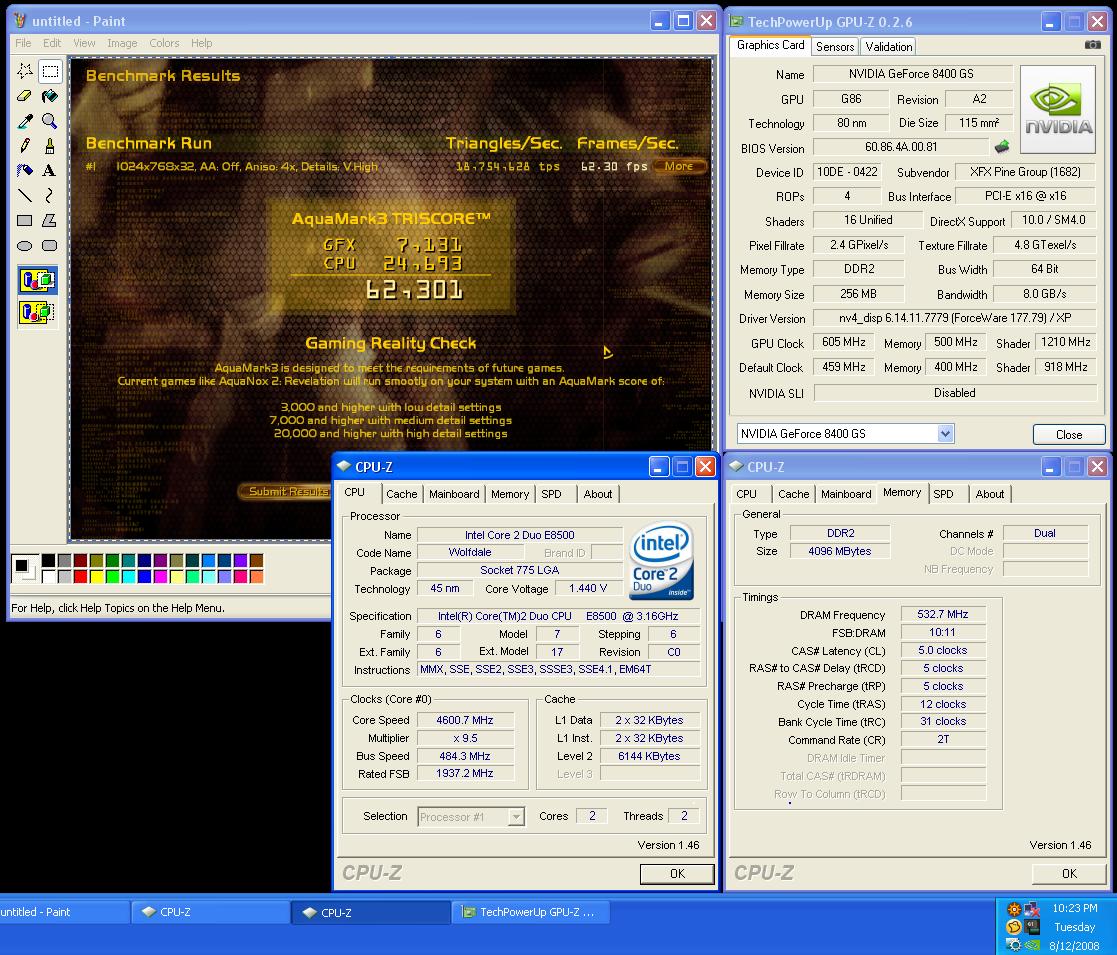
Task: Select the Brush tool in Paint
Action: pyautogui.click(x=50, y=146)
